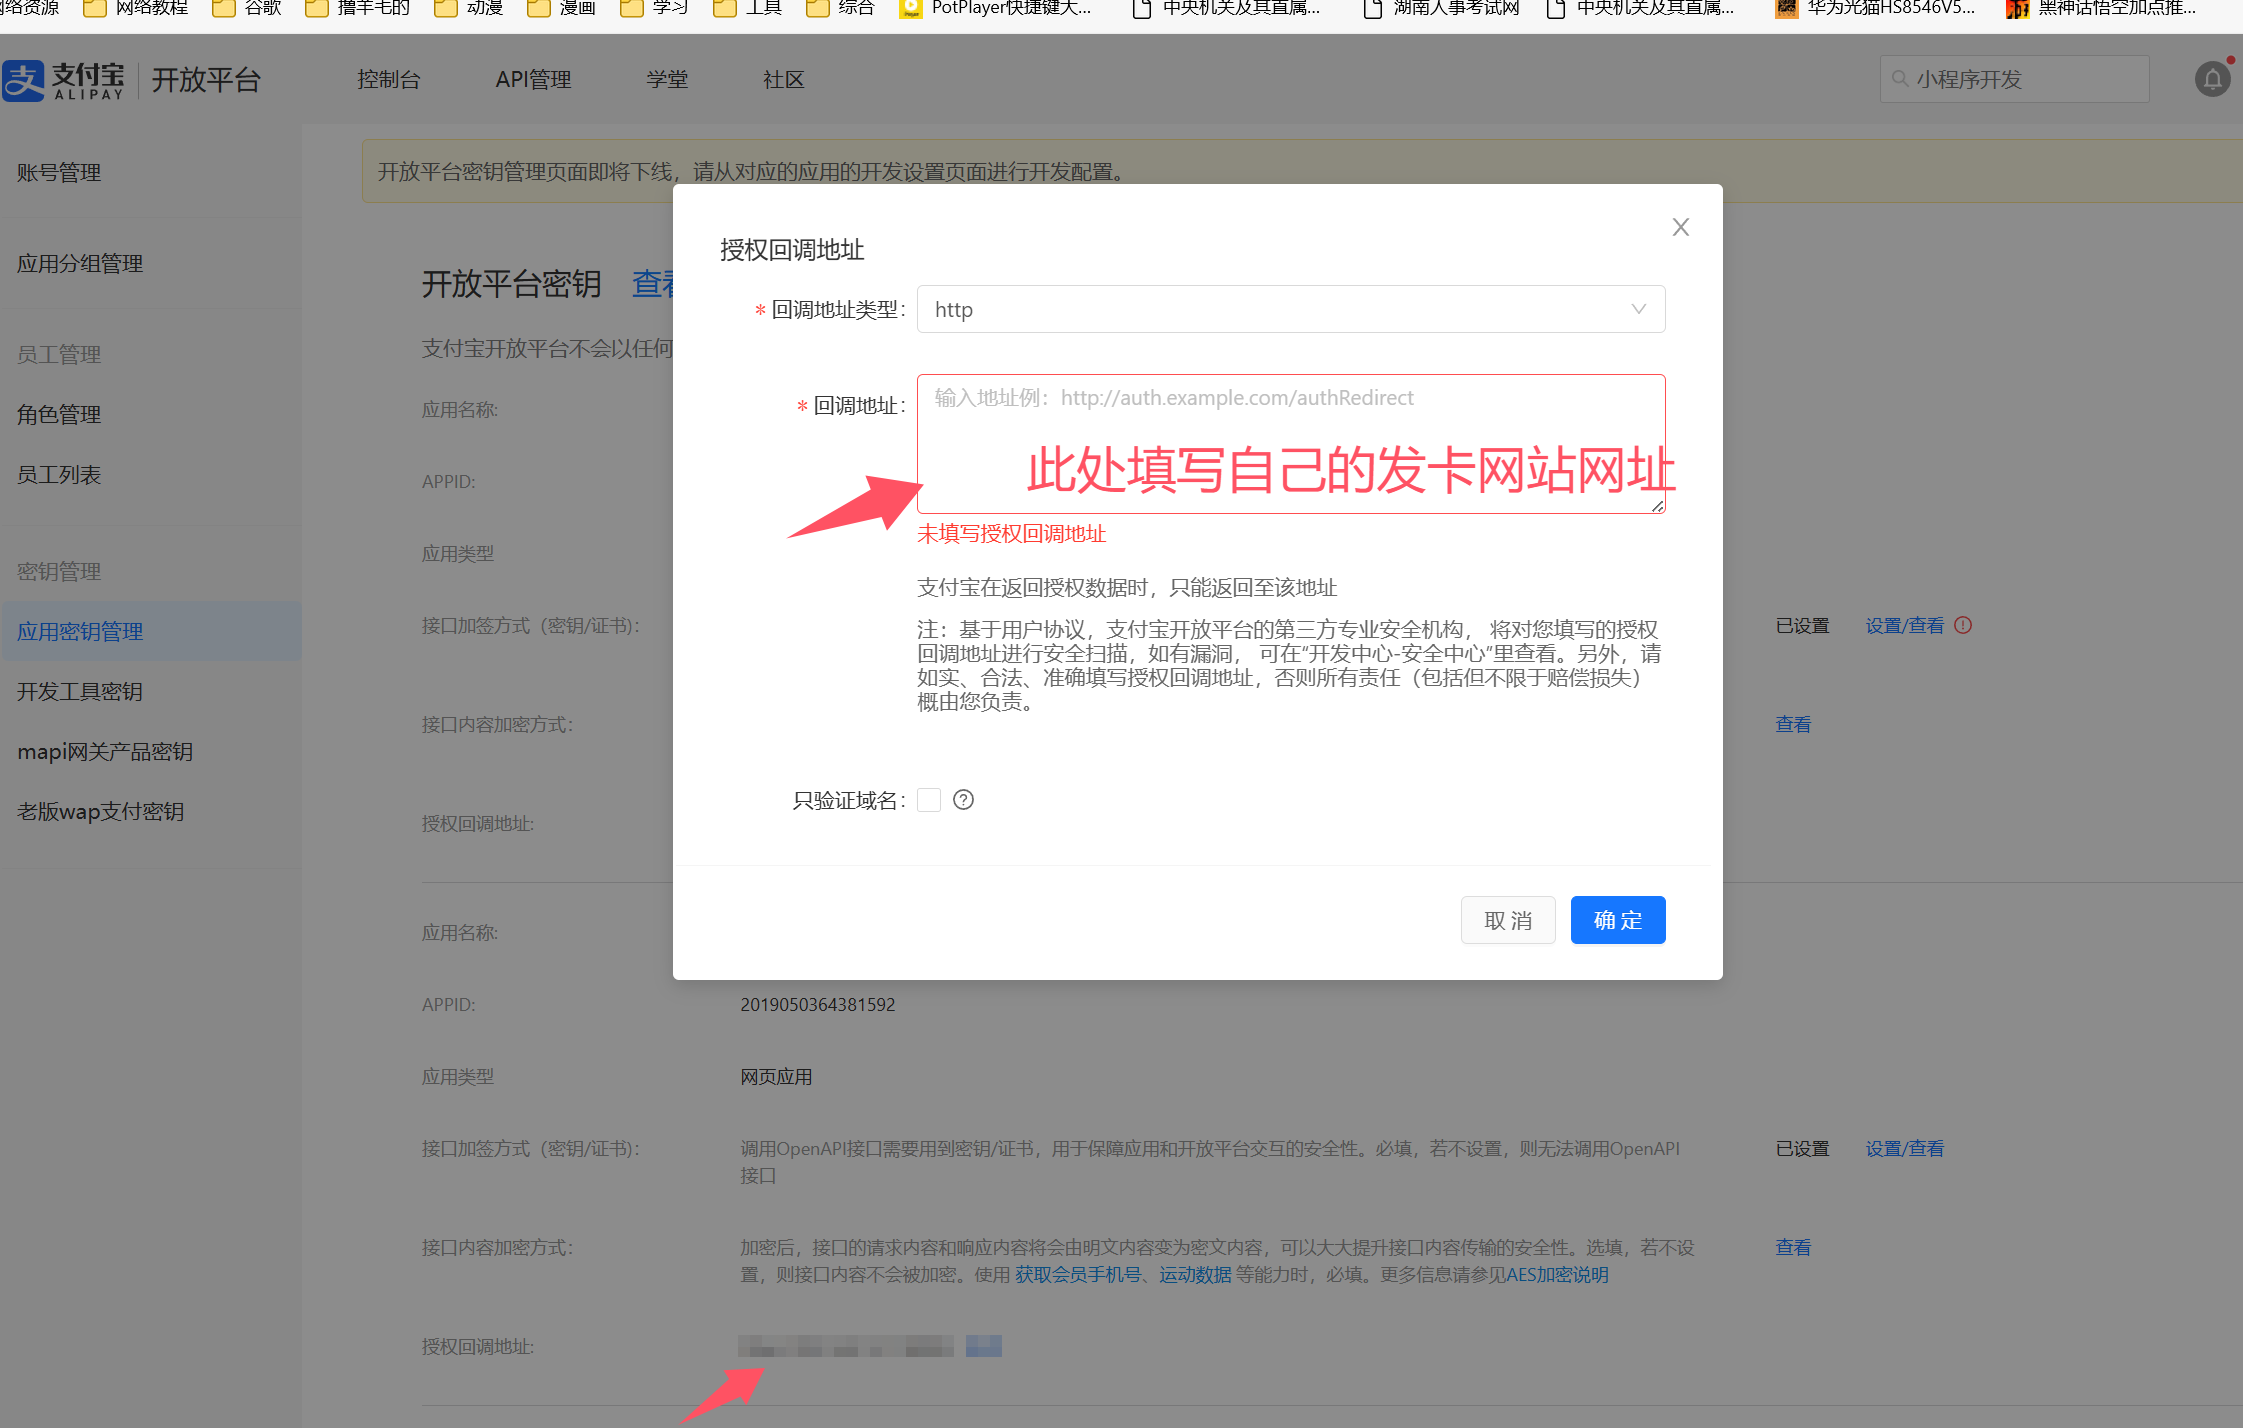Go to the API管理 menu
Viewport: 2243px width, 1428px height.
[533, 80]
